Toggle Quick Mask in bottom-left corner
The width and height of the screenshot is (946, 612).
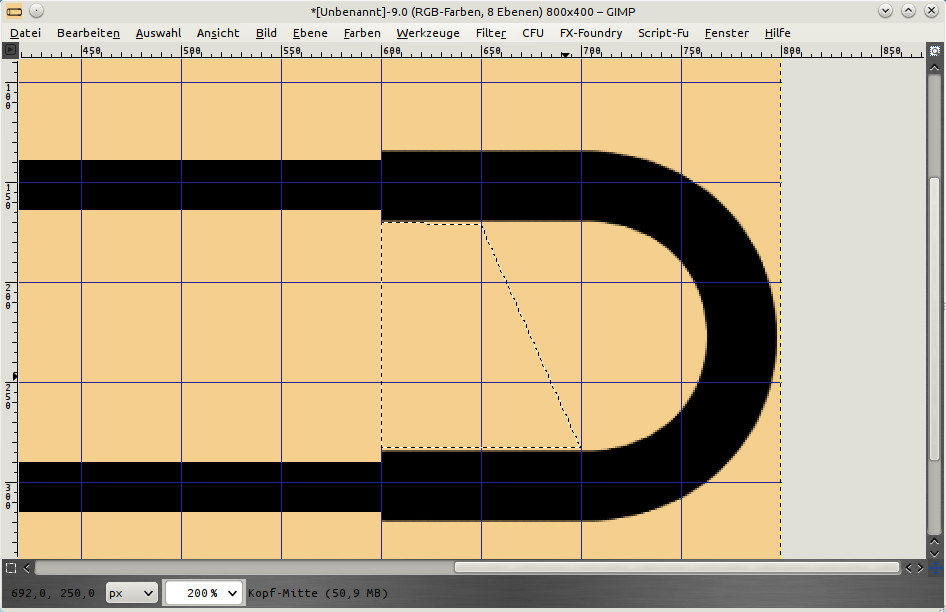click(10, 567)
